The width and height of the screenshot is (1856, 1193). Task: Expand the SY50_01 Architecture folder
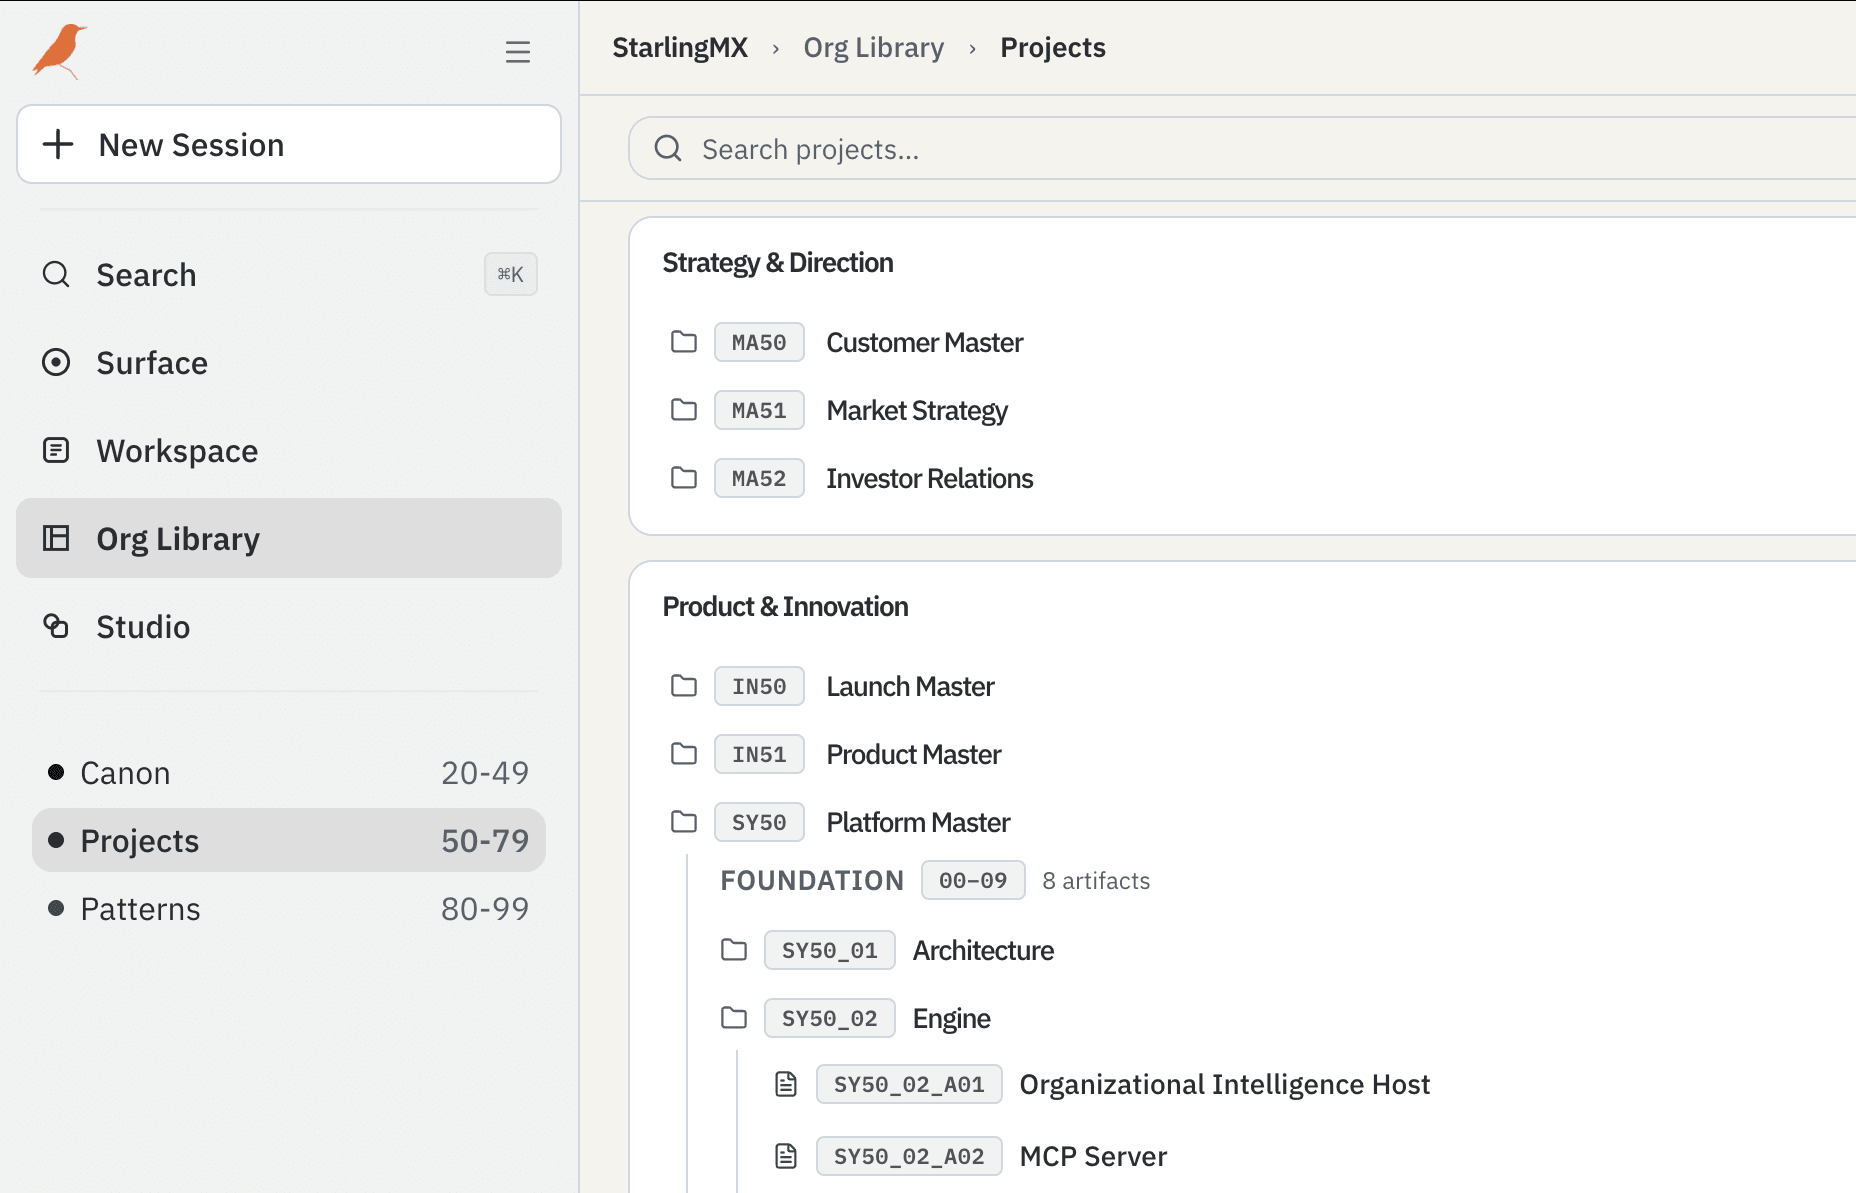[734, 950]
